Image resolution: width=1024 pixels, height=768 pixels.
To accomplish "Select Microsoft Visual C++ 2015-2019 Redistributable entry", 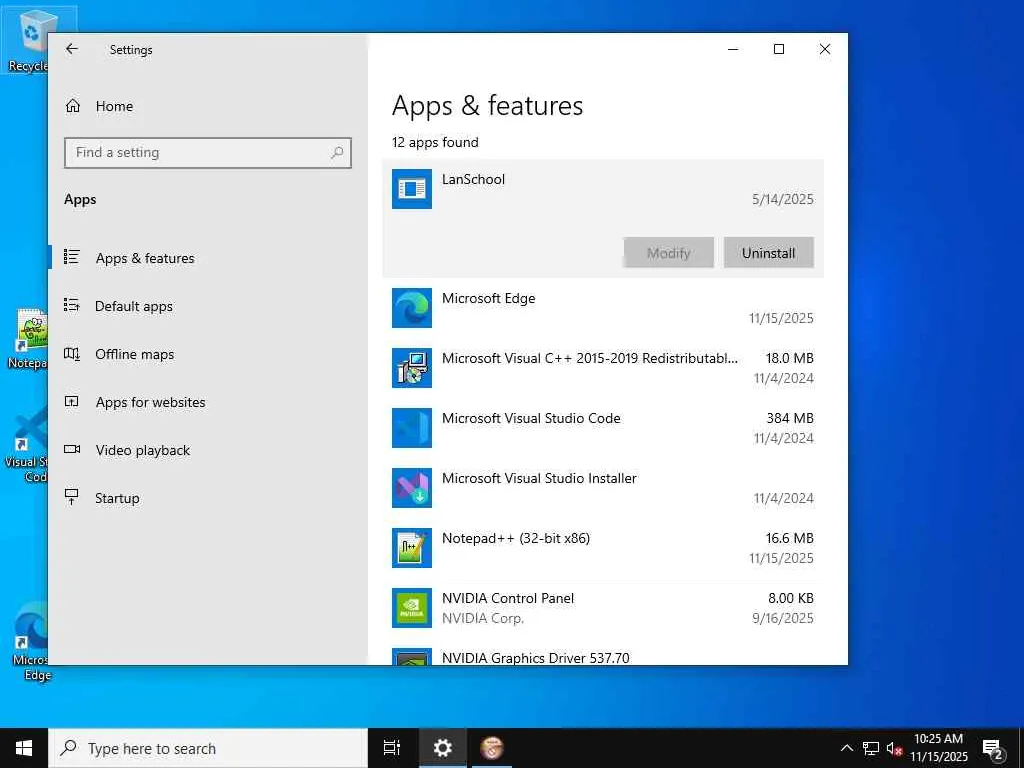I will (603, 368).
